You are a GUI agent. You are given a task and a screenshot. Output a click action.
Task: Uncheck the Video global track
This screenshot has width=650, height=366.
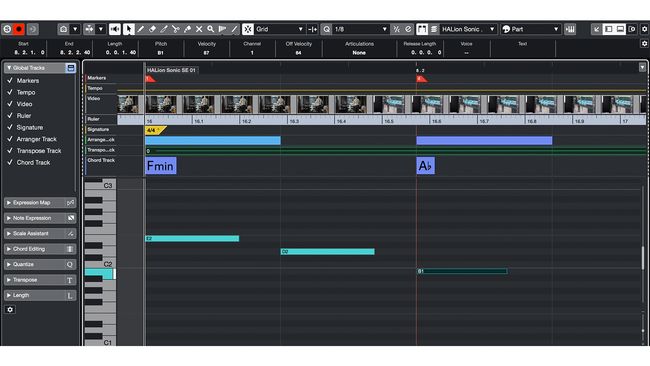point(10,104)
